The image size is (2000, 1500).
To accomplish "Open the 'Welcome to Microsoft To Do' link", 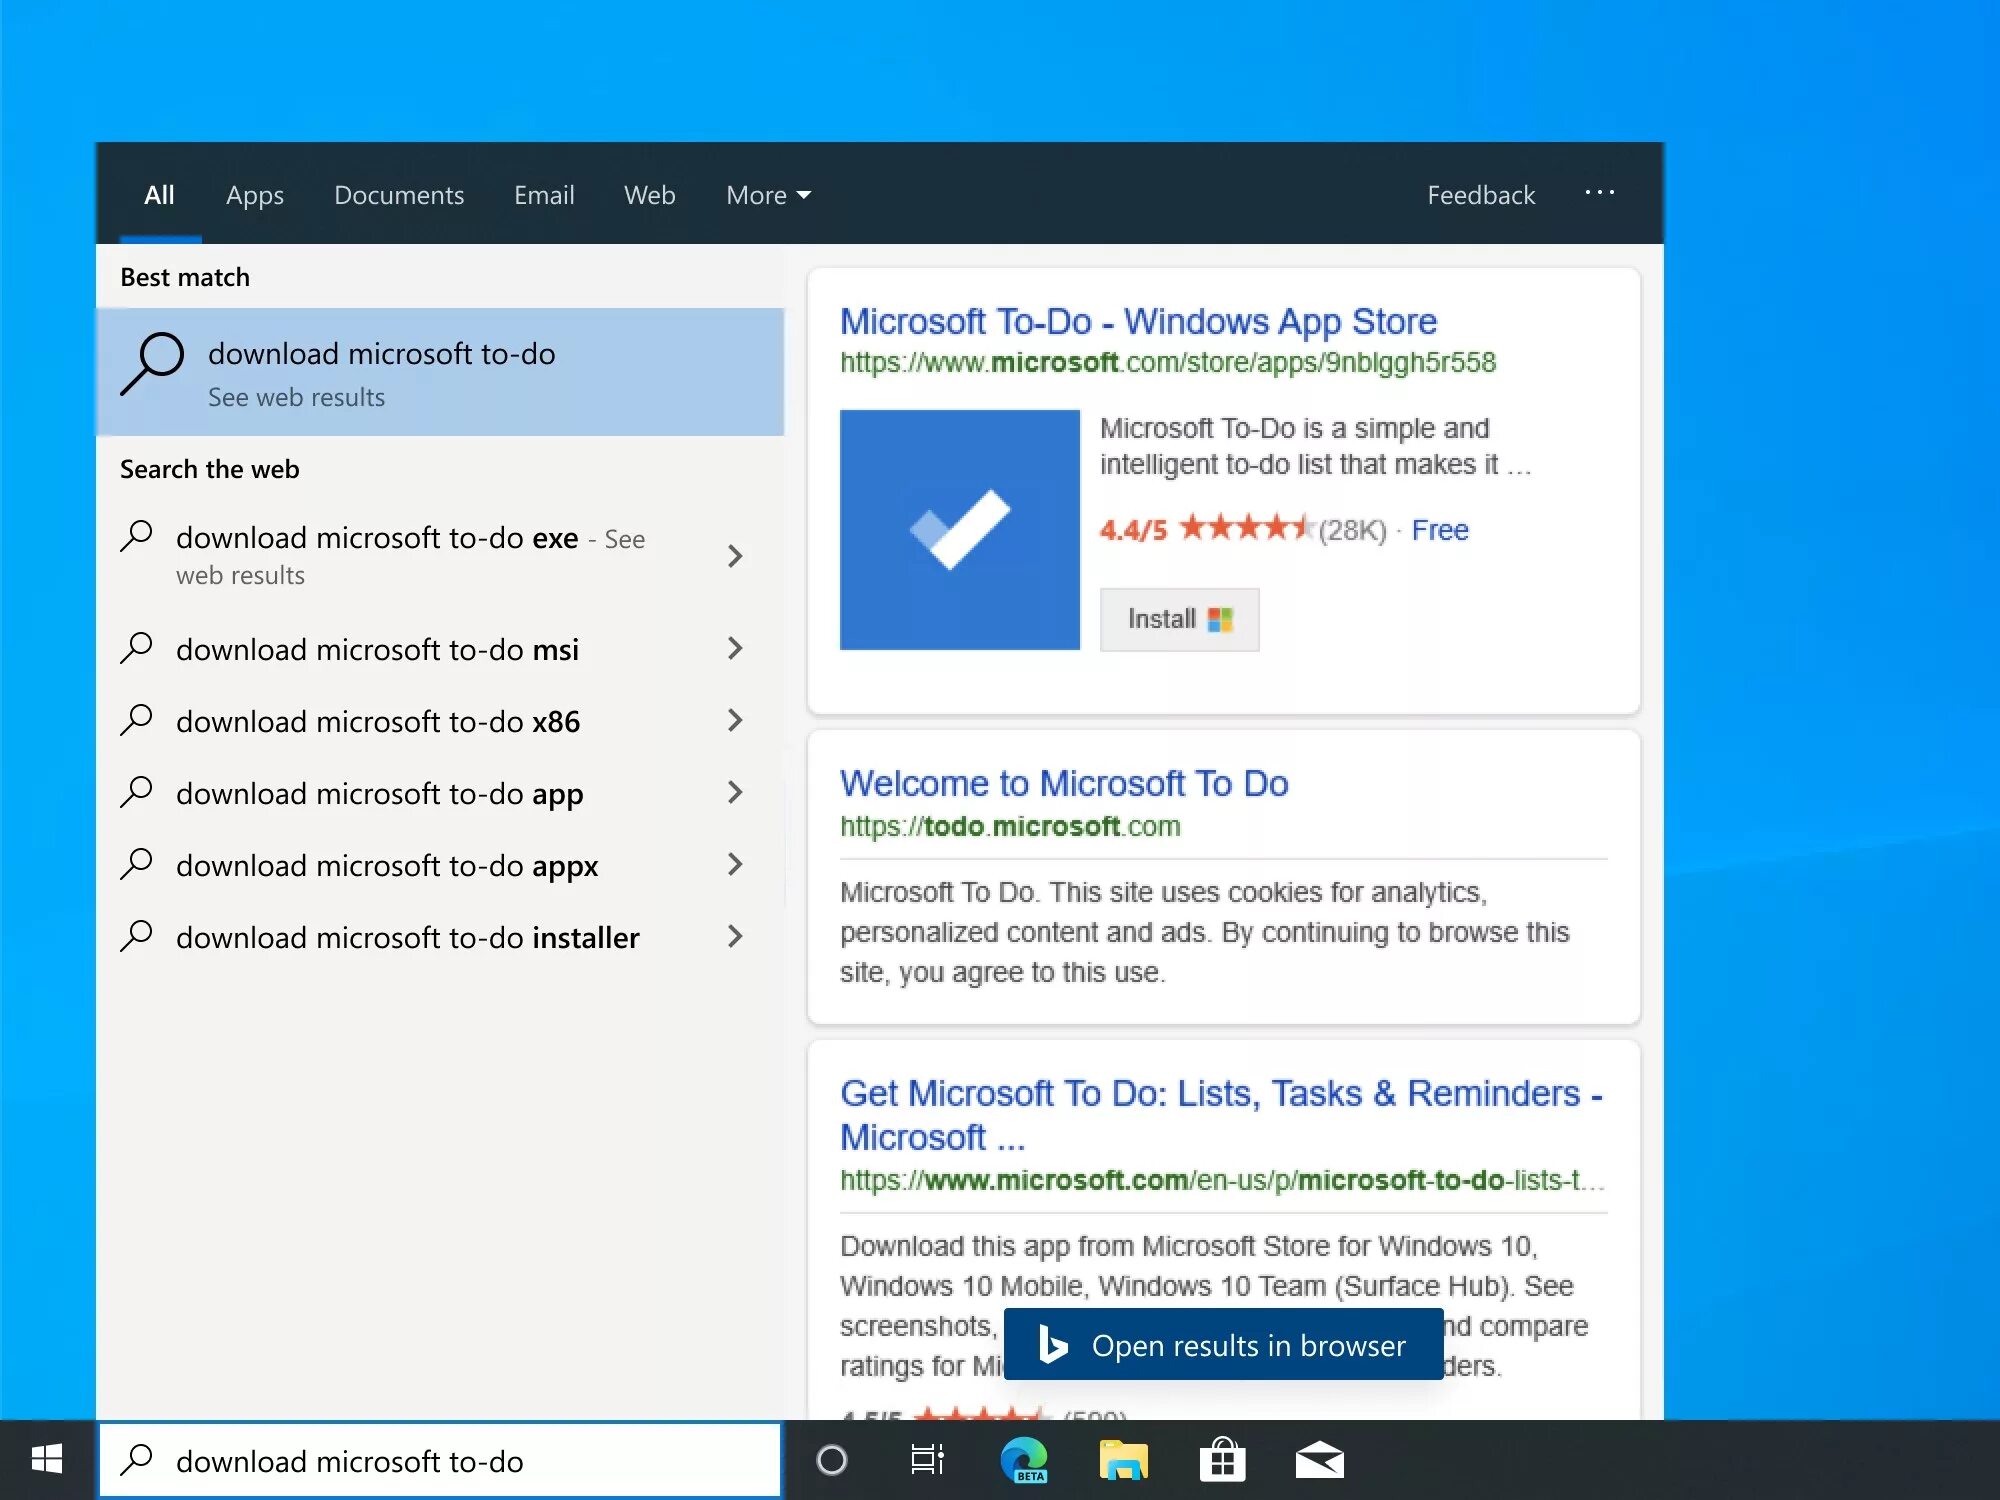I will [1065, 783].
